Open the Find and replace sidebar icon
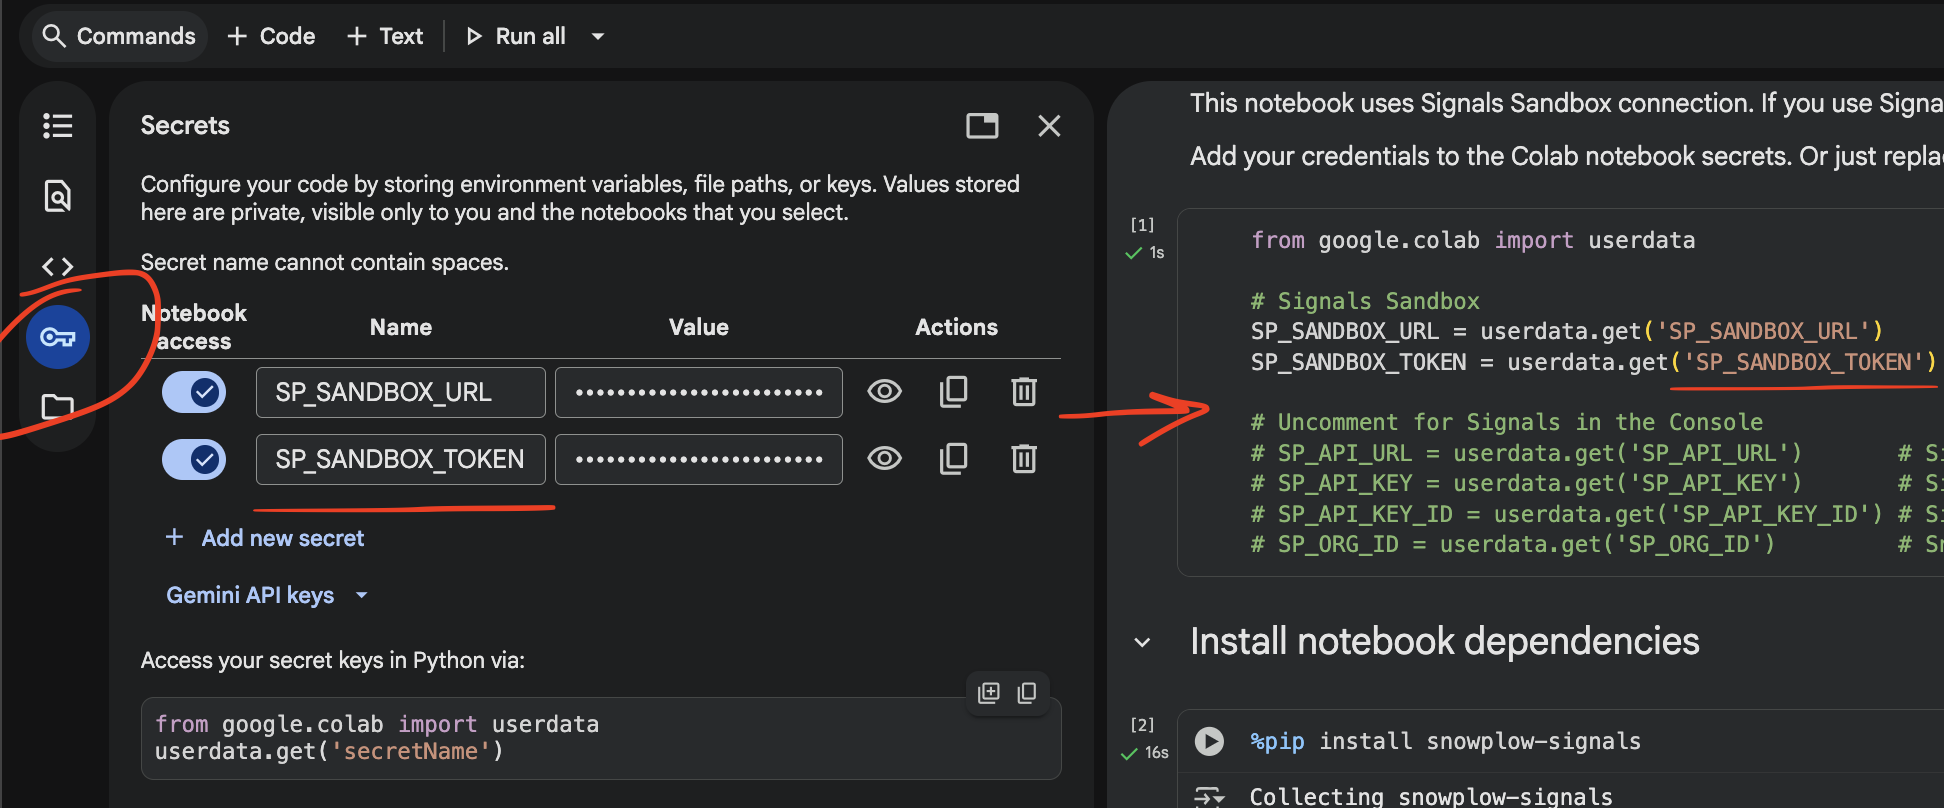 pyautogui.click(x=58, y=196)
